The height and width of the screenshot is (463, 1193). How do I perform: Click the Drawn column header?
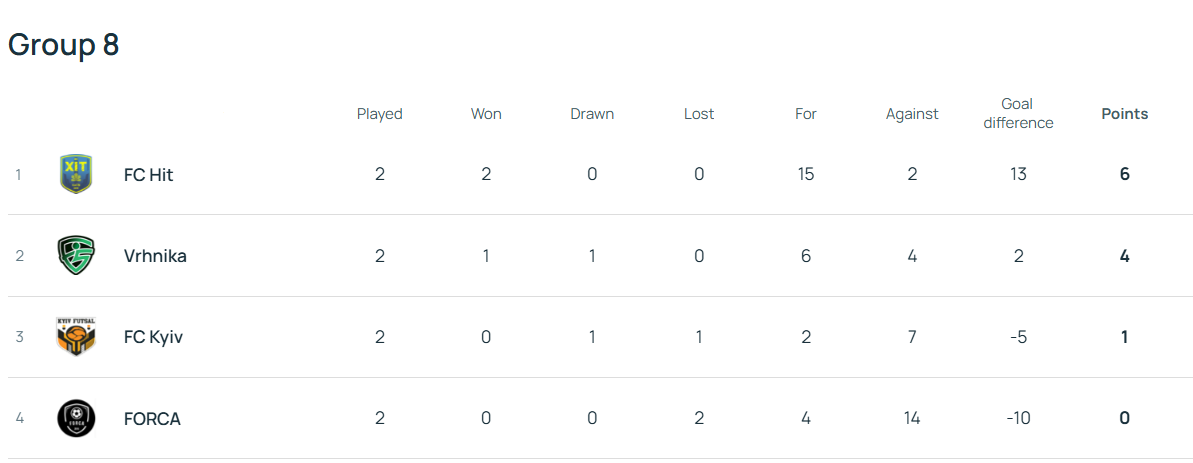click(592, 114)
